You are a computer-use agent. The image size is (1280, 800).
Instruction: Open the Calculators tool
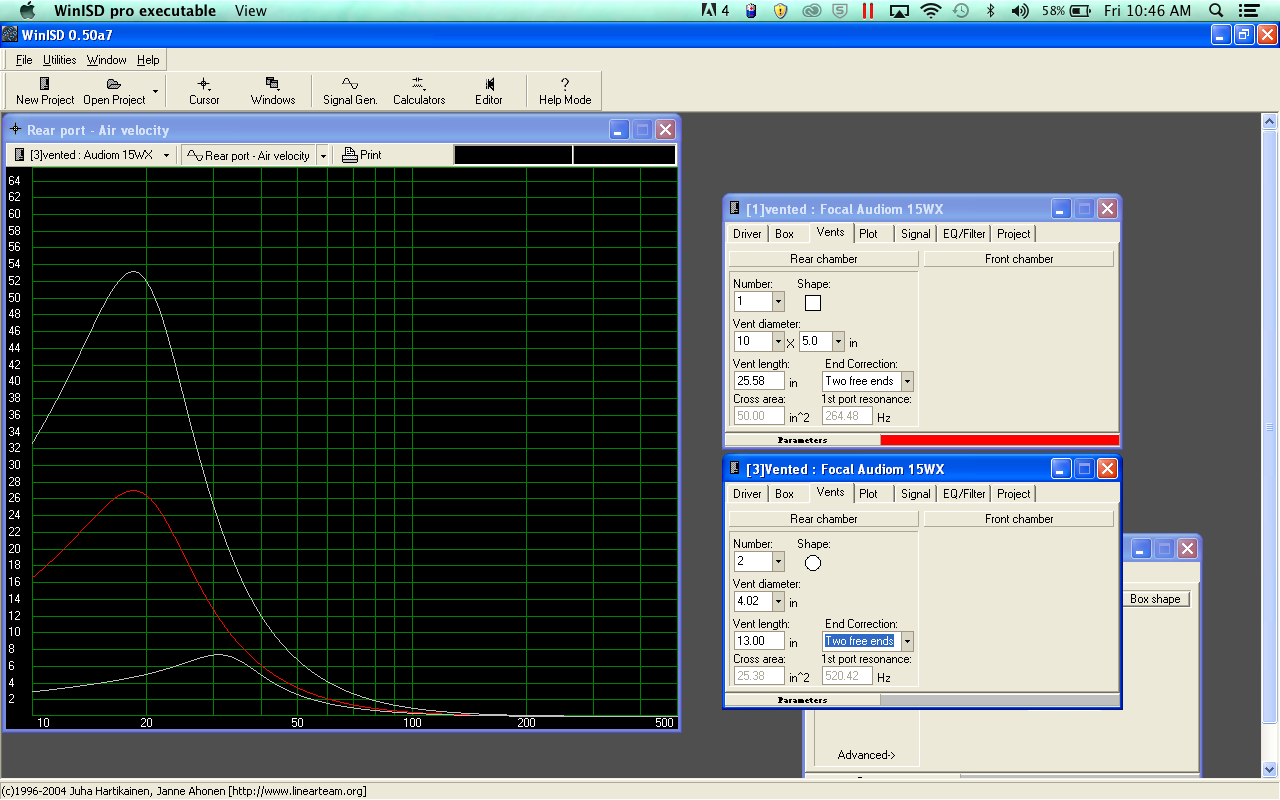pos(419,90)
